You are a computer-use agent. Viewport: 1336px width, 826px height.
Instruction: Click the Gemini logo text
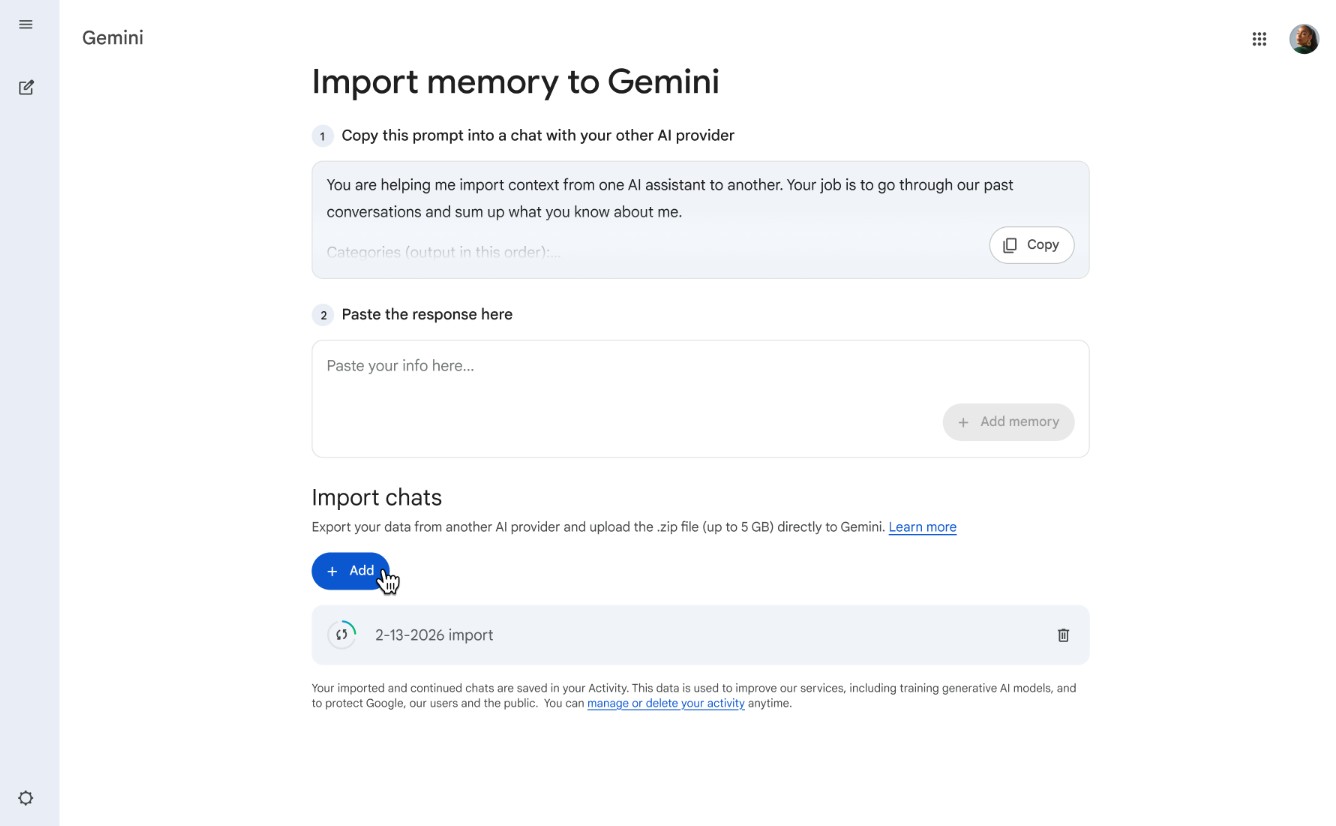coord(113,38)
